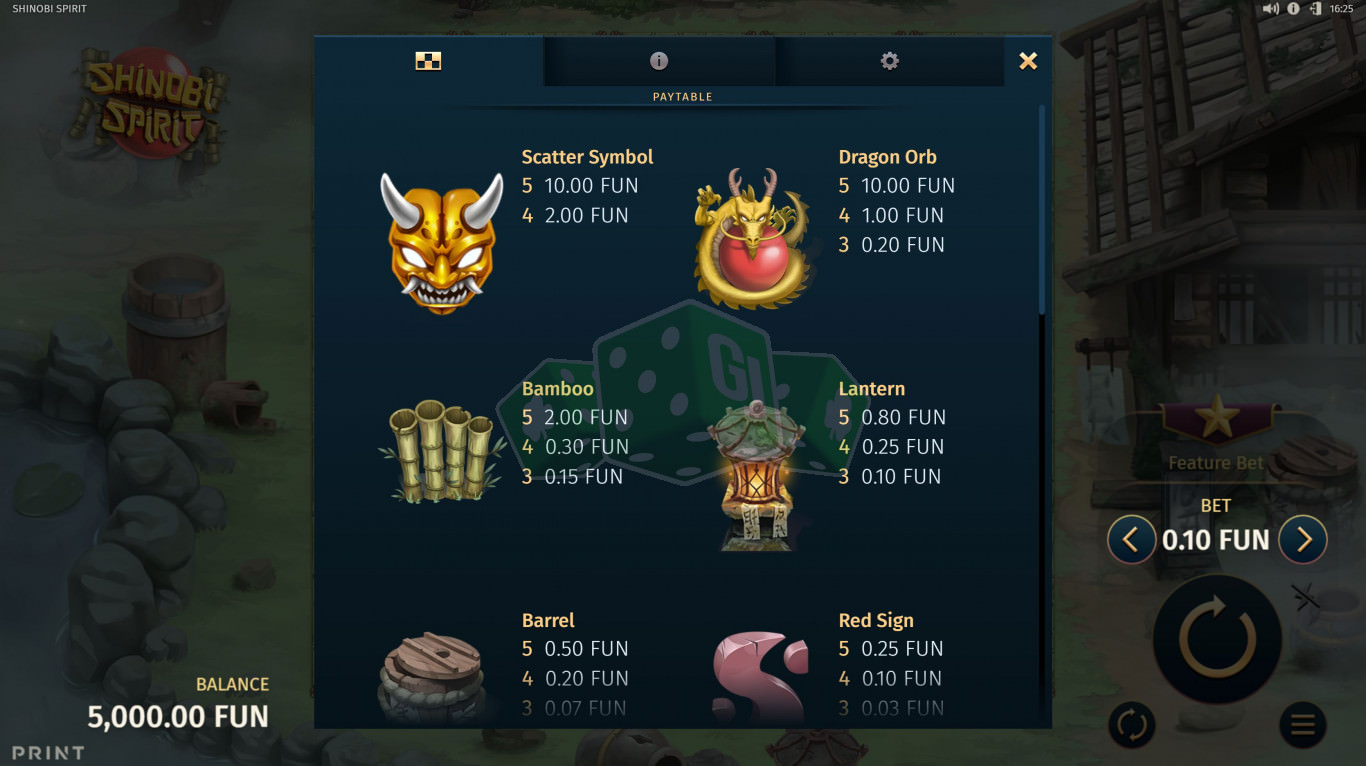The height and width of the screenshot is (766, 1366).
Task: Increase bet with right arrow
Action: point(1303,540)
